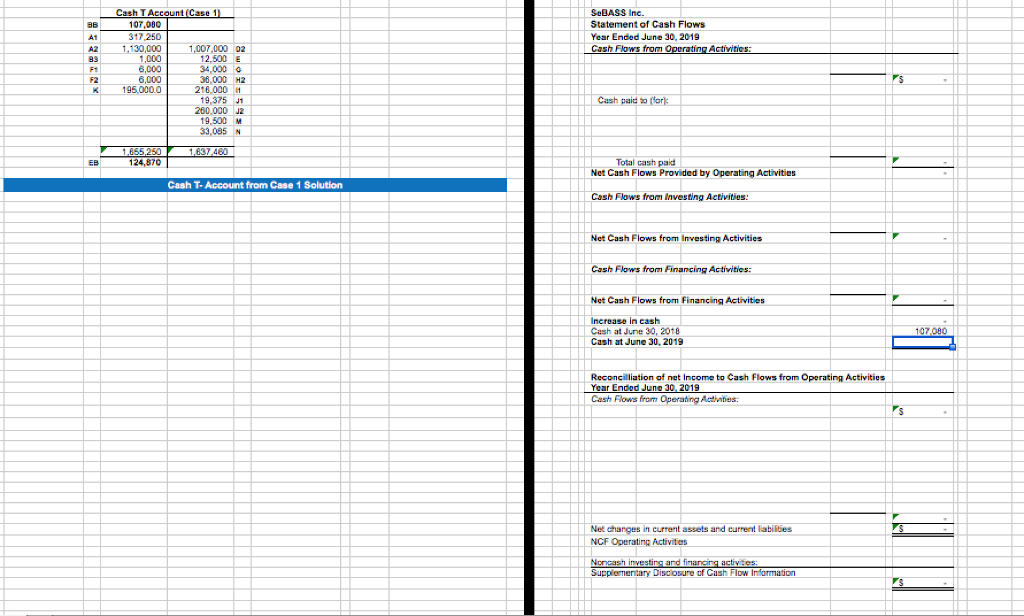Click "Cash Flows from Investing Activities:" heading
The width and height of the screenshot is (1024, 616).
coord(669,197)
